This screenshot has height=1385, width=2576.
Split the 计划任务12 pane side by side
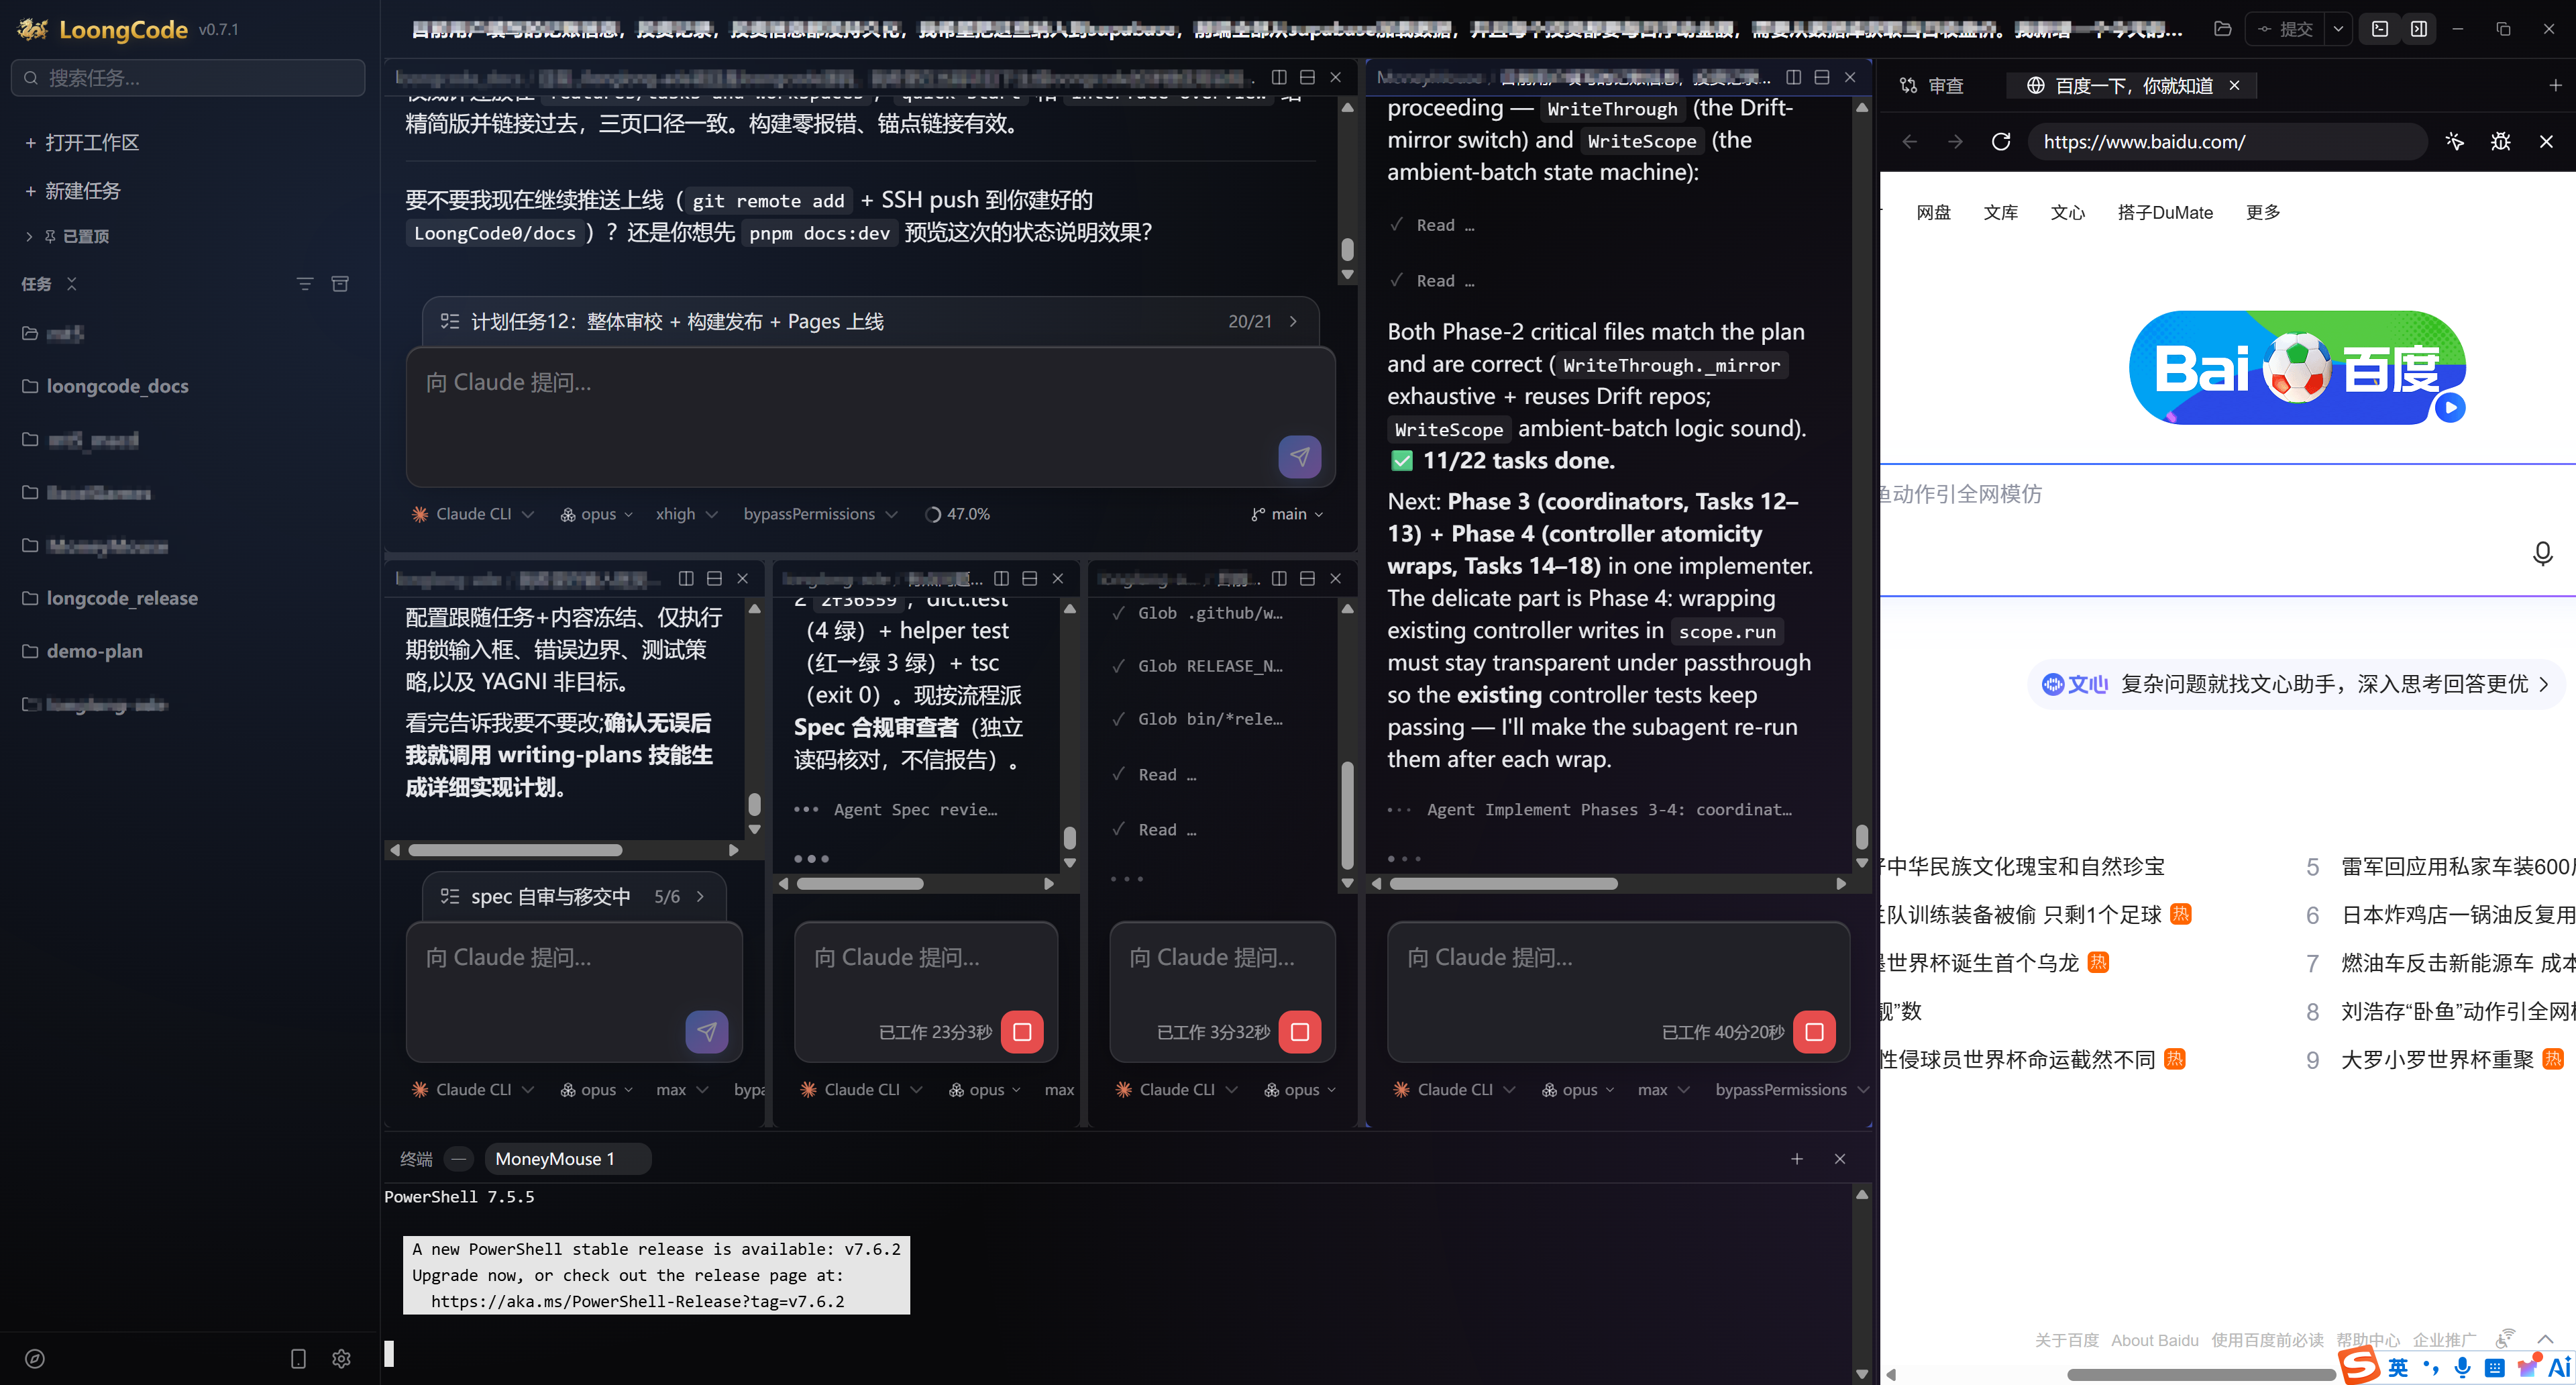tap(1278, 77)
